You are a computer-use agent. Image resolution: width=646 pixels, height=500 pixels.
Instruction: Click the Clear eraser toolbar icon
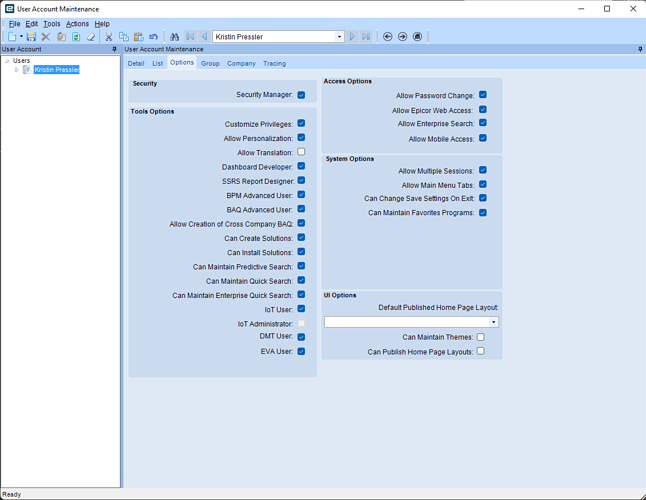click(x=91, y=37)
